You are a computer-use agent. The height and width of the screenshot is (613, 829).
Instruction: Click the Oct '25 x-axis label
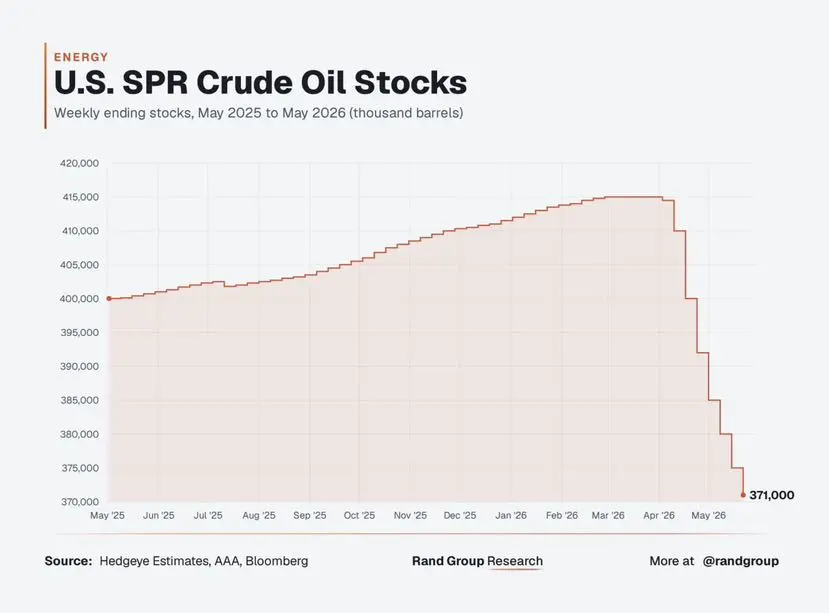[x=359, y=515]
